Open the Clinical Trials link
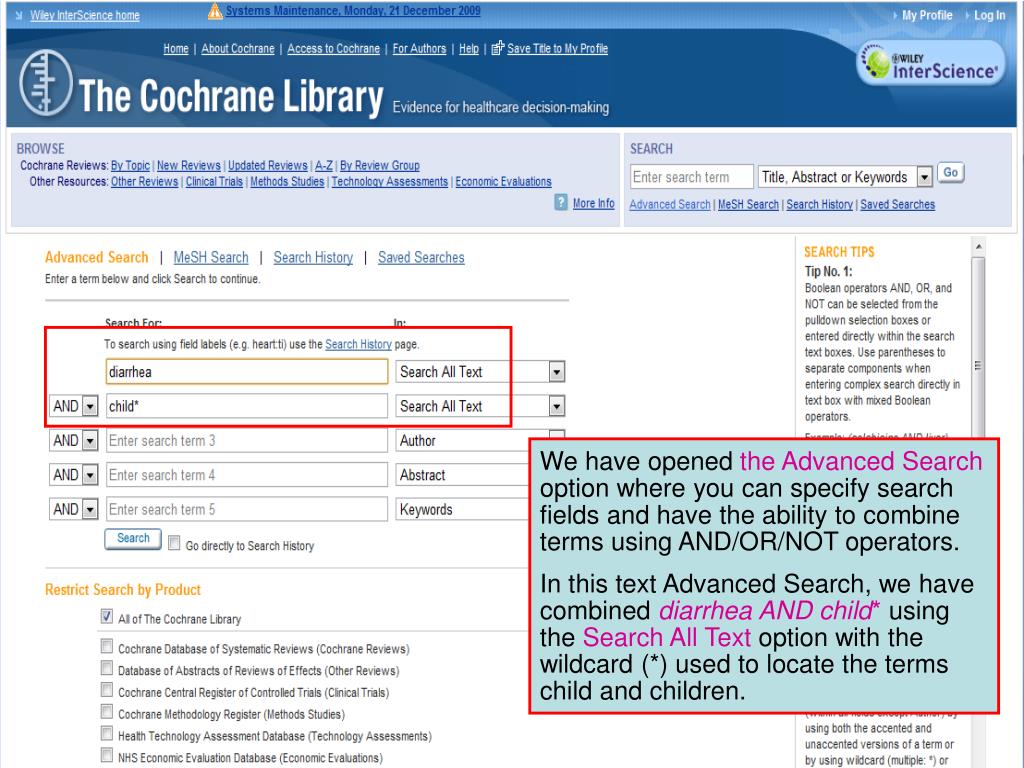 214,182
